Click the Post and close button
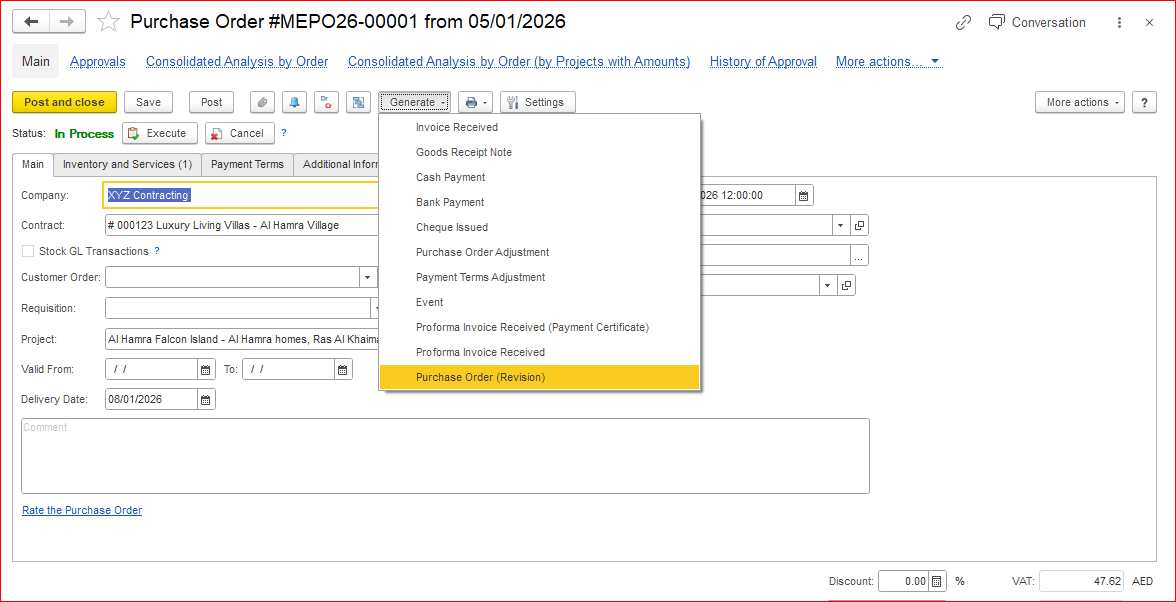This screenshot has height=602, width=1176. pos(64,102)
